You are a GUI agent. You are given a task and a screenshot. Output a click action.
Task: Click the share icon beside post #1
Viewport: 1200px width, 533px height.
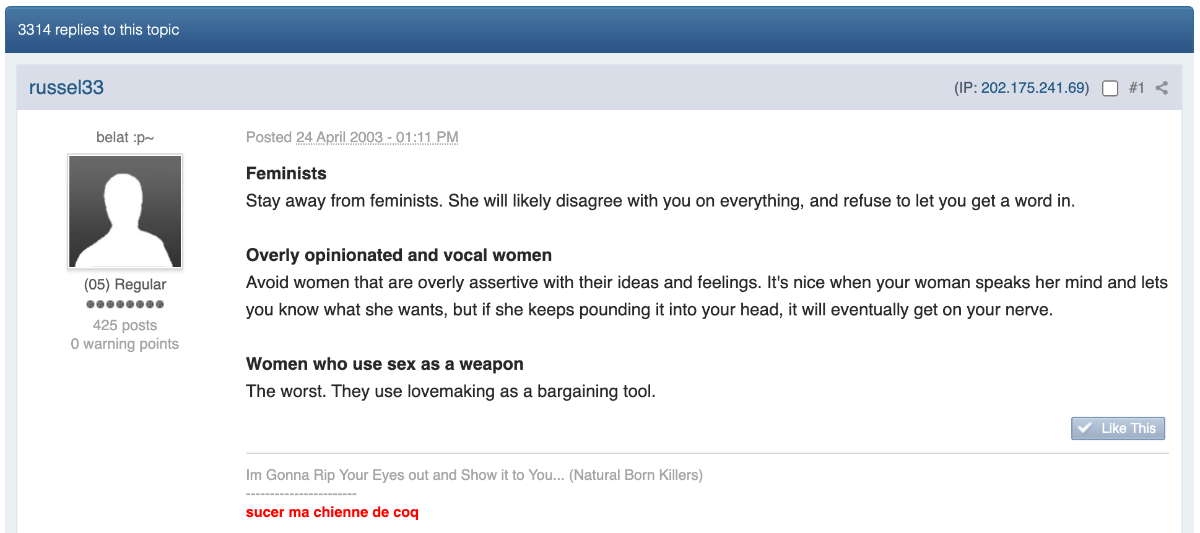coord(1161,88)
